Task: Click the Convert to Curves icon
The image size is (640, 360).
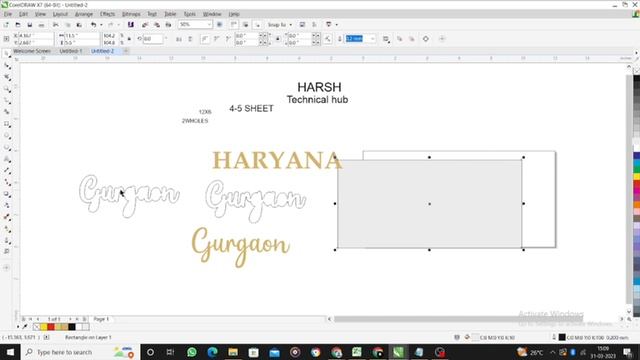Action: tap(426, 39)
